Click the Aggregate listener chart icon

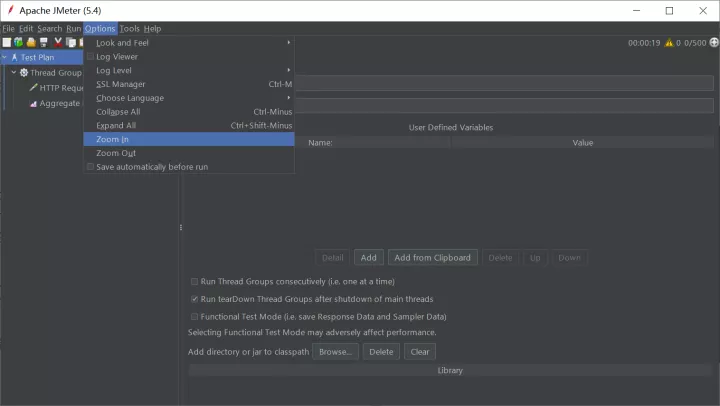33,104
